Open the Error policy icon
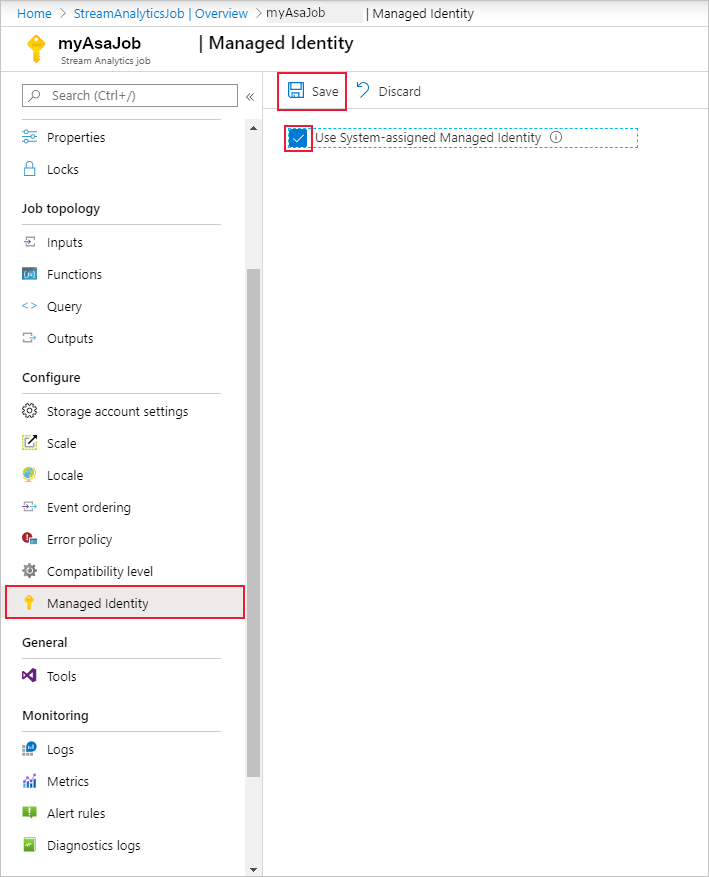 click(x=30, y=539)
